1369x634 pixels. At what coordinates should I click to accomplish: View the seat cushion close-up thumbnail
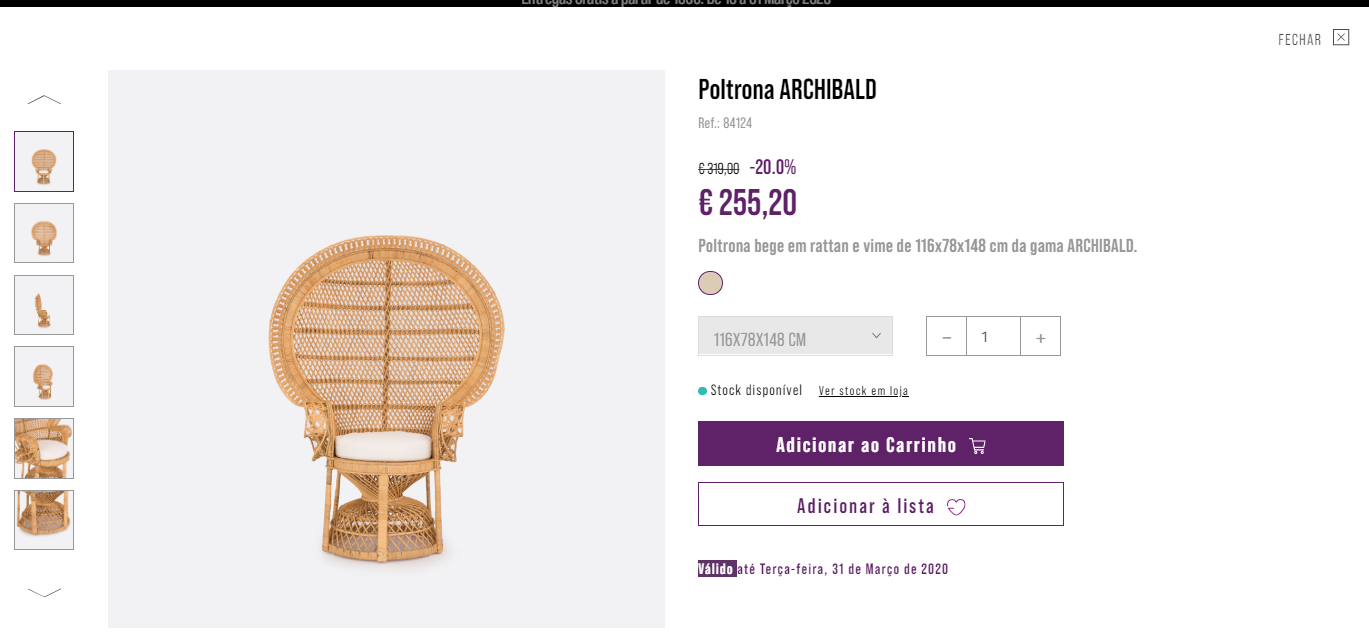pos(44,448)
